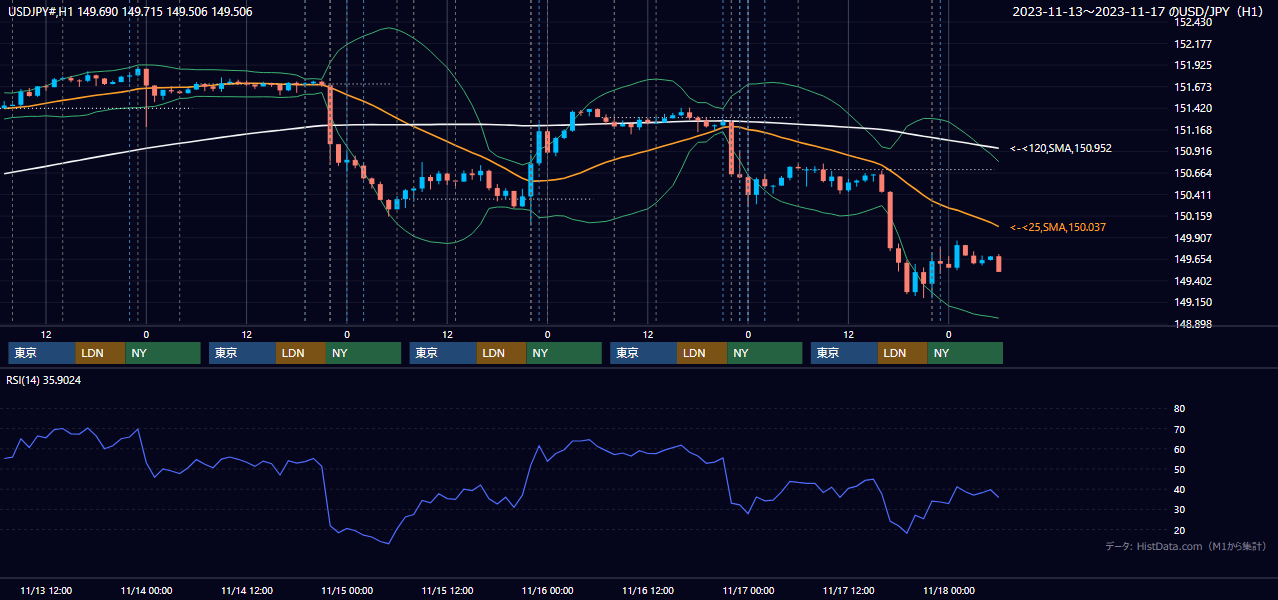Click price axis label 151.673
The height and width of the screenshot is (600, 1278).
(1193, 87)
